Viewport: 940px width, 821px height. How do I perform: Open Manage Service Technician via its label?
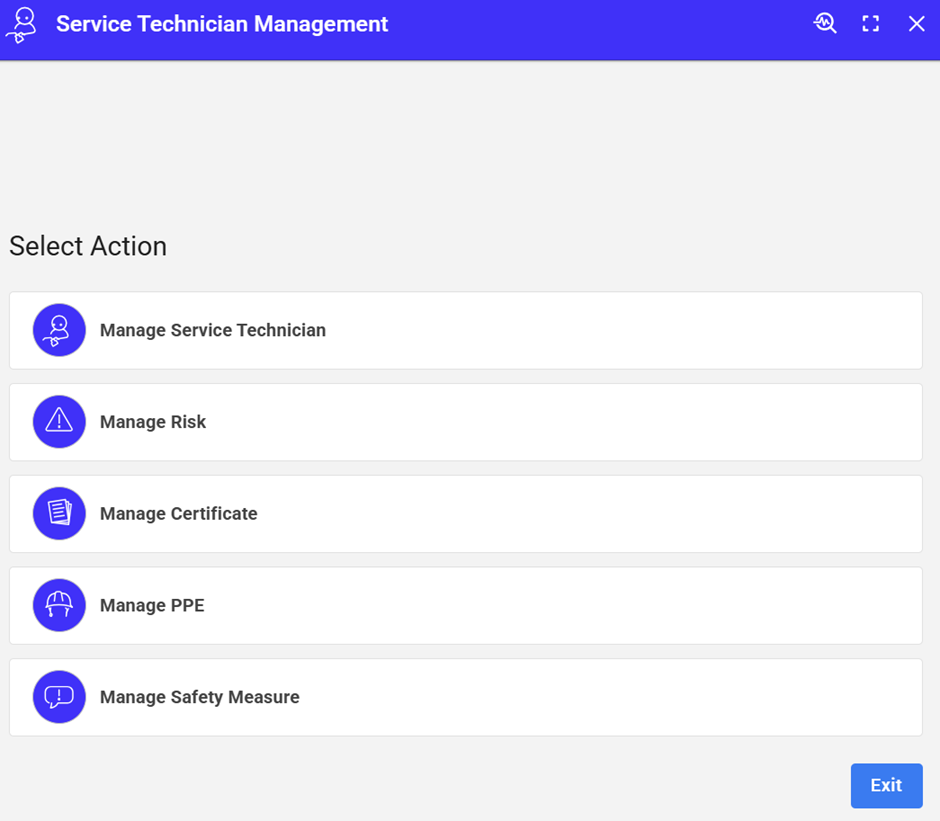(212, 330)
